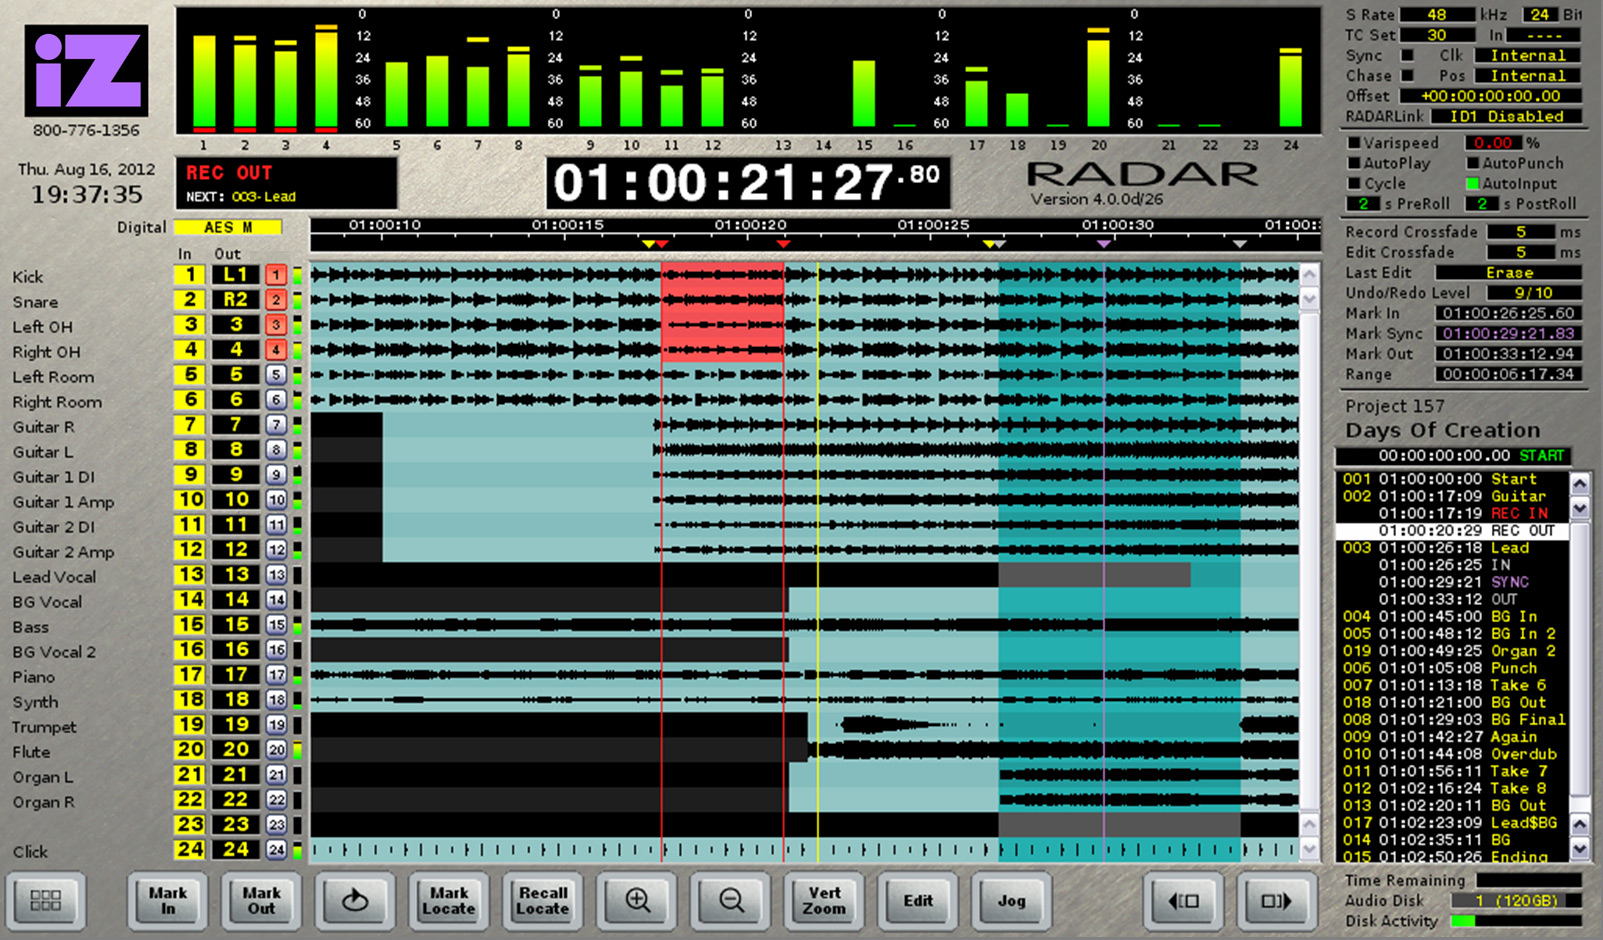This screenshot has height=940, width=1603.
Task: Click the Disk Activity meter bar
Action: (1515, 921)
